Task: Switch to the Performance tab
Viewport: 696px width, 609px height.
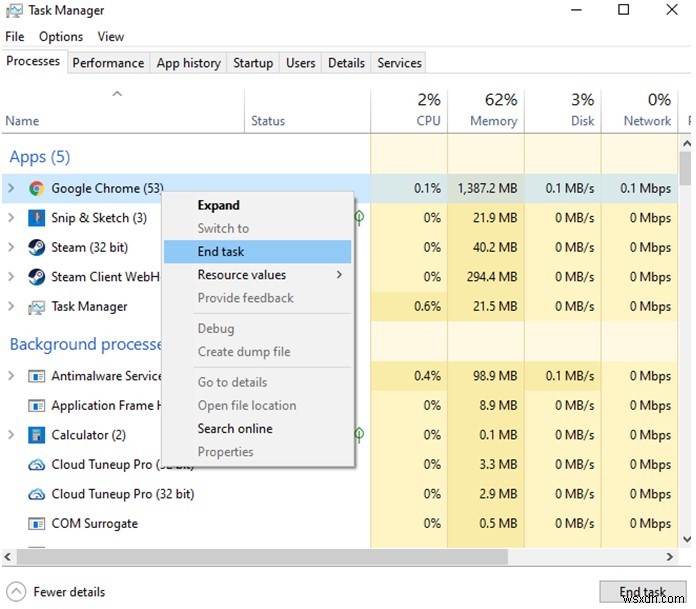Action: (108, 63)
